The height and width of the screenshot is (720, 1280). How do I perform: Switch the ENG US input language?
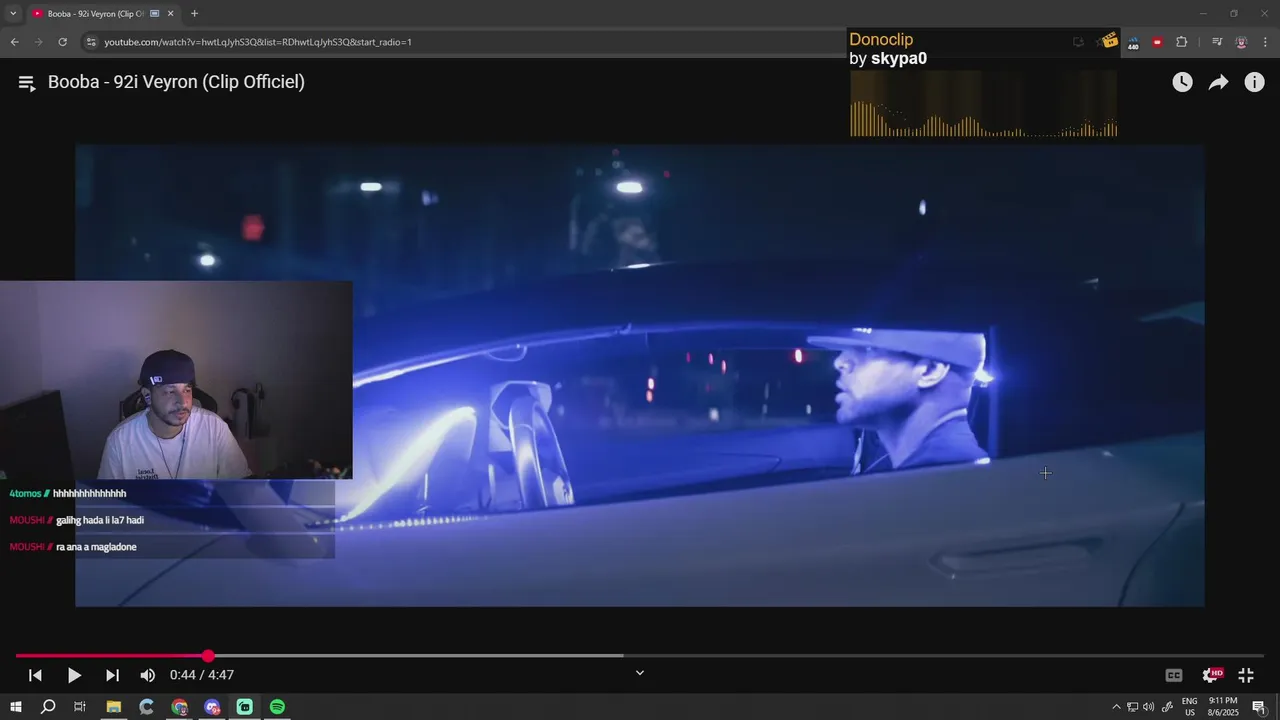click(1189, 707)
